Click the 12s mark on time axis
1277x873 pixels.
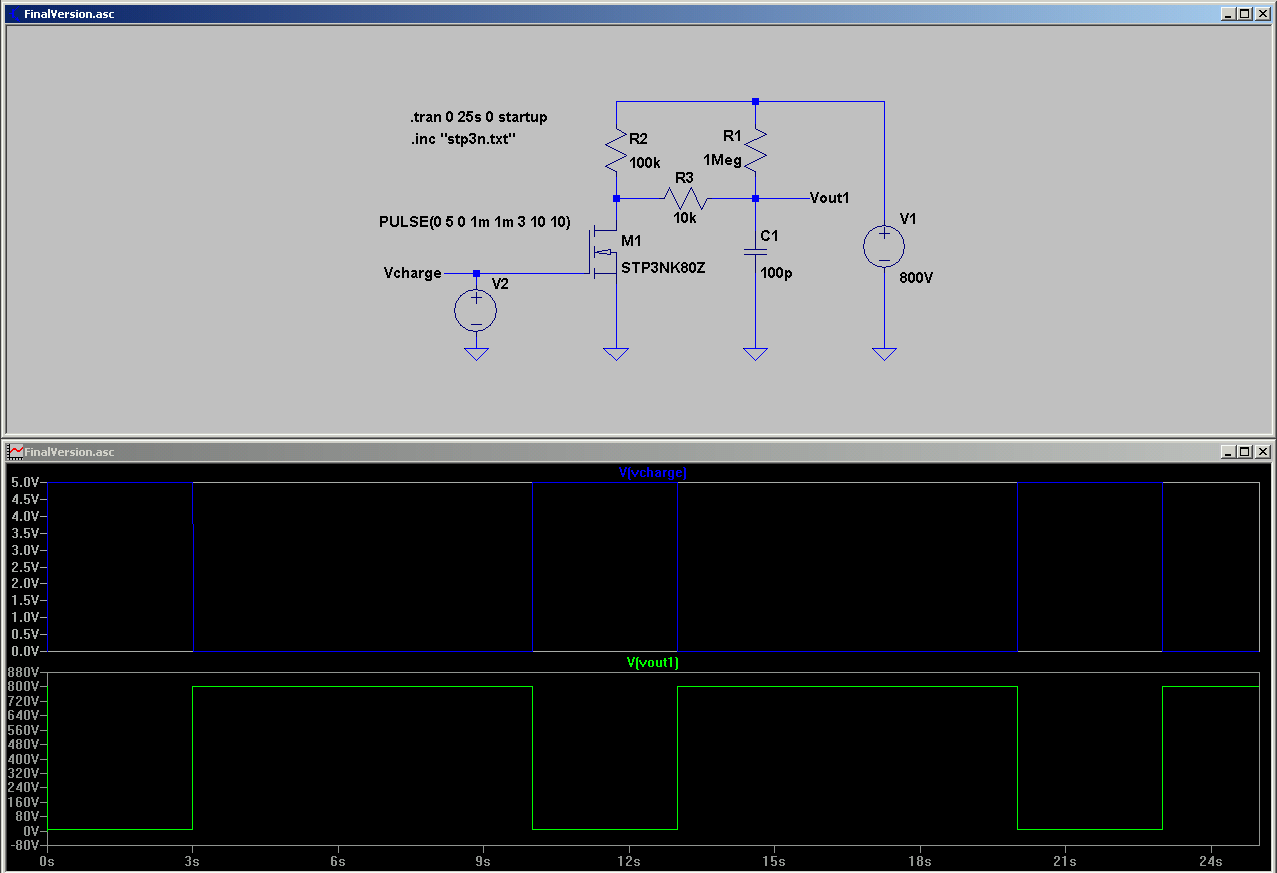(x=628, y=860)
